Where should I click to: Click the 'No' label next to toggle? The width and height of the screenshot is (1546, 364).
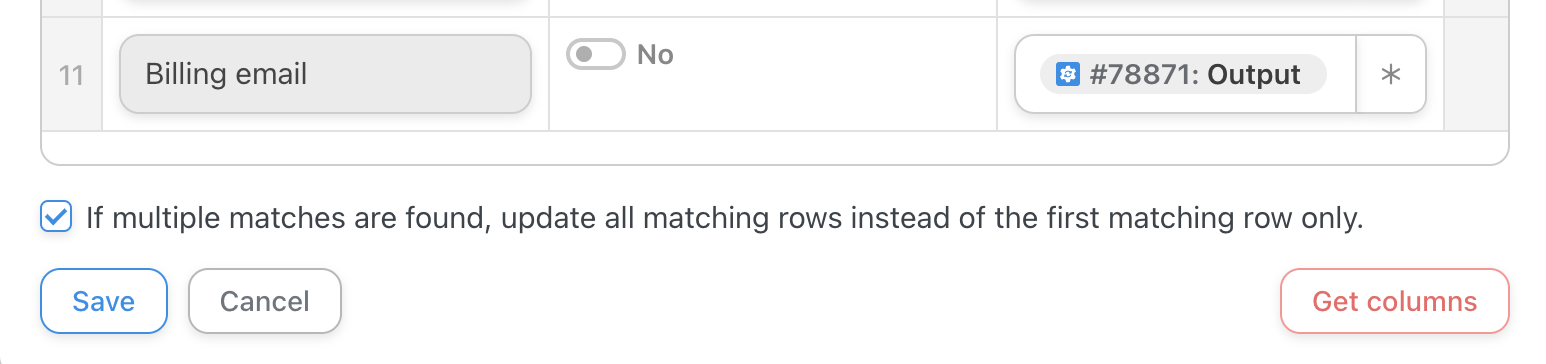tap(655, 54)
